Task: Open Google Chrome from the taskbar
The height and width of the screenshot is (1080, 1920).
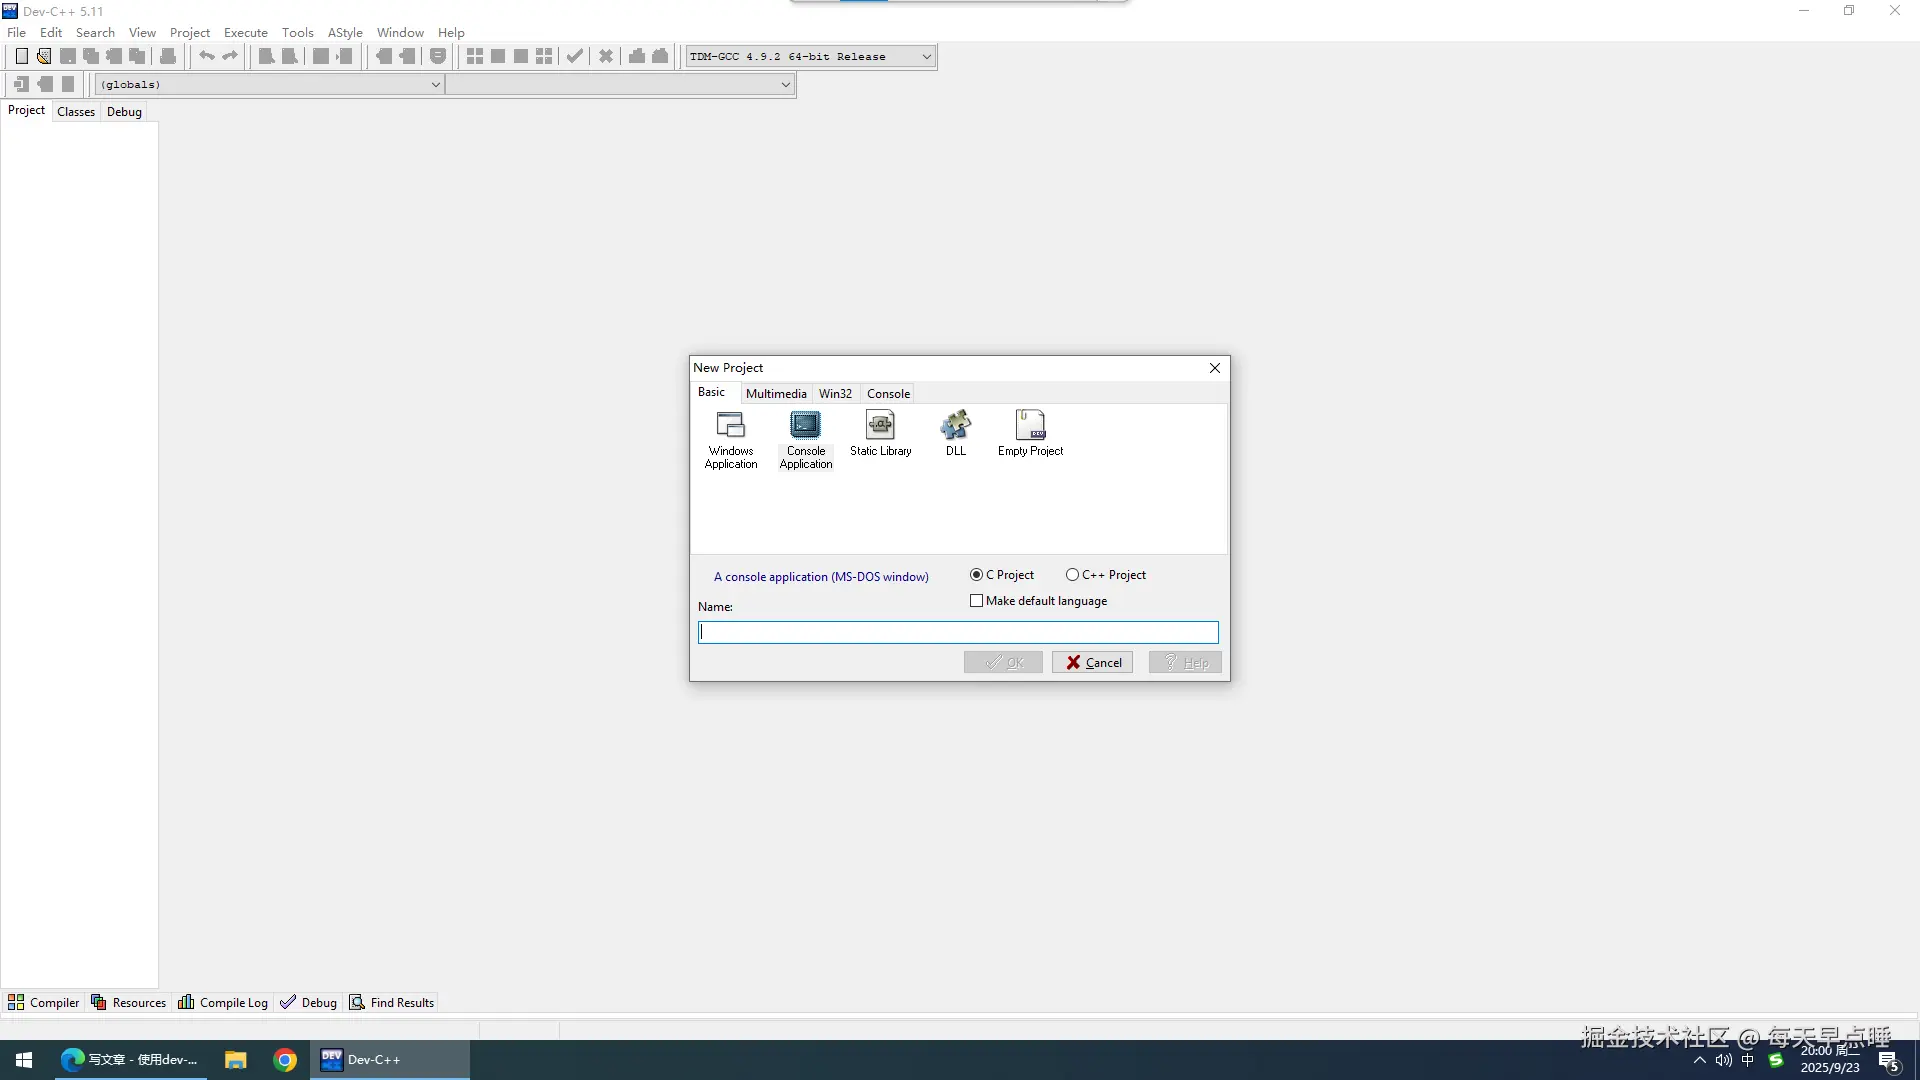Action: [x=285, y=1060]
